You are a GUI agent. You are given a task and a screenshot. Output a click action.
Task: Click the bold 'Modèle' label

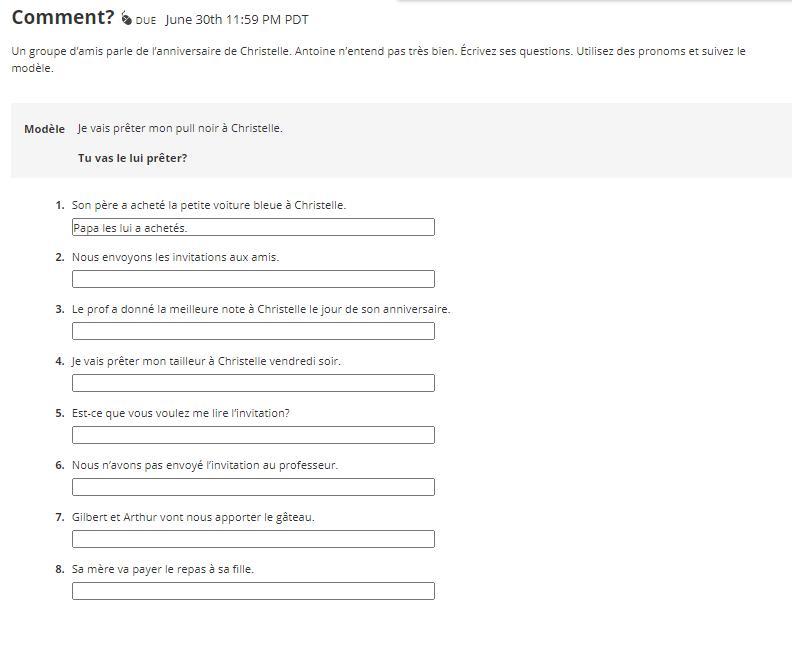point(44,129)
